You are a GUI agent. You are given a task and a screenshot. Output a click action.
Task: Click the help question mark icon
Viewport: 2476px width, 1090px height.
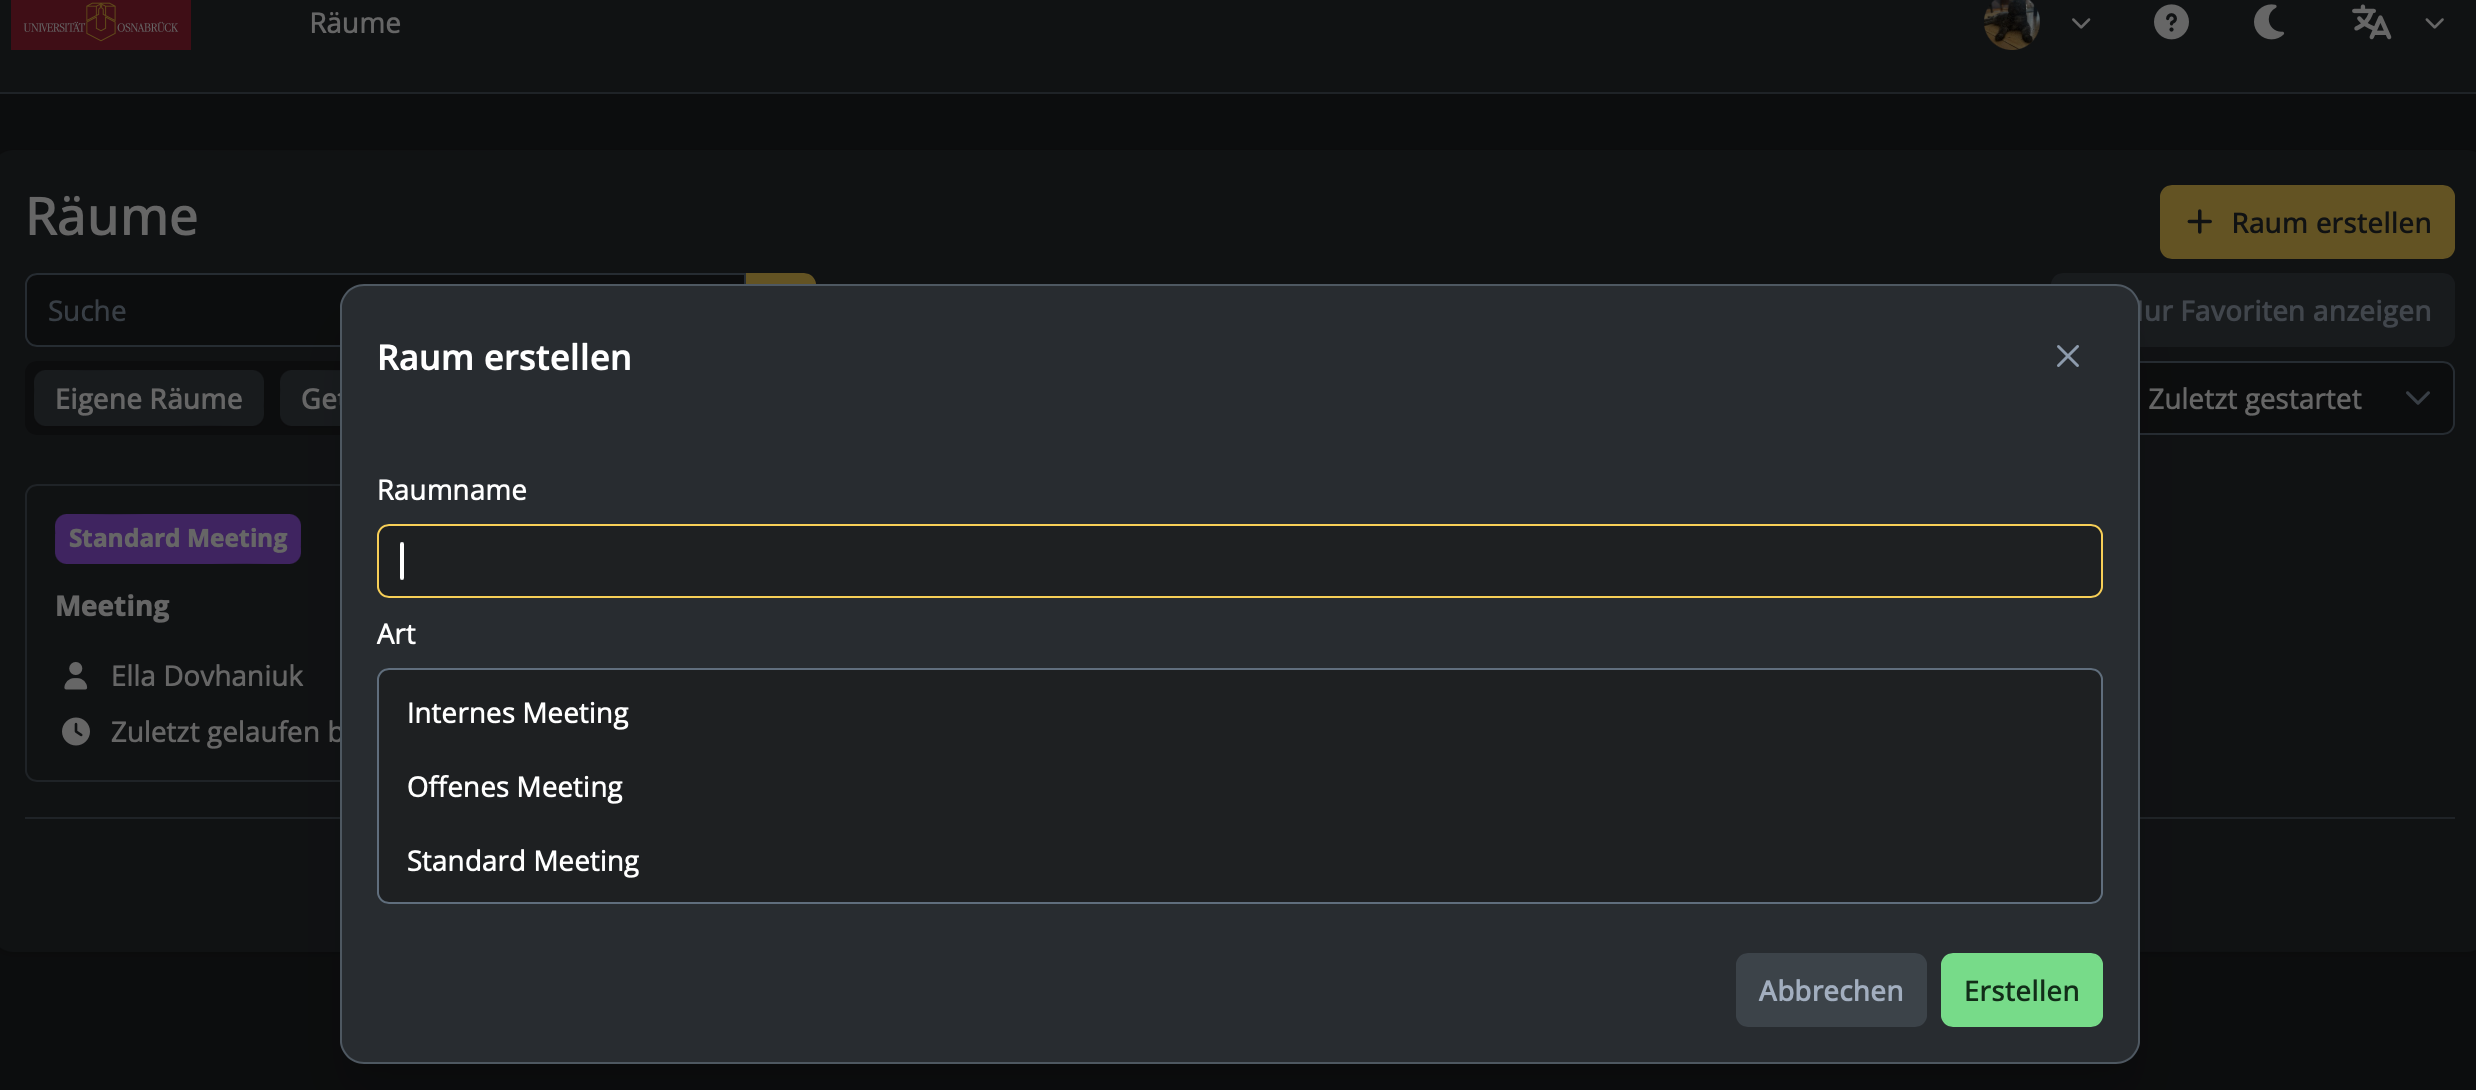point(2171,22)
